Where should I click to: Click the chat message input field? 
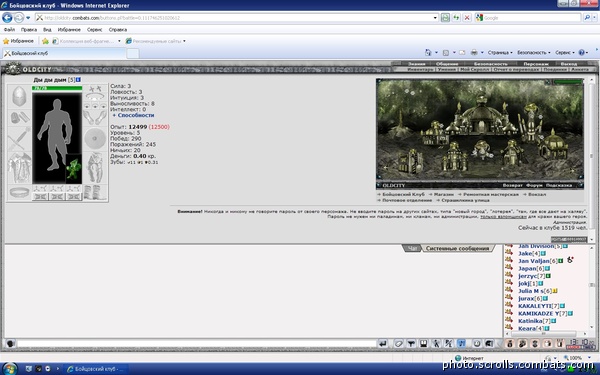point(197,344)
